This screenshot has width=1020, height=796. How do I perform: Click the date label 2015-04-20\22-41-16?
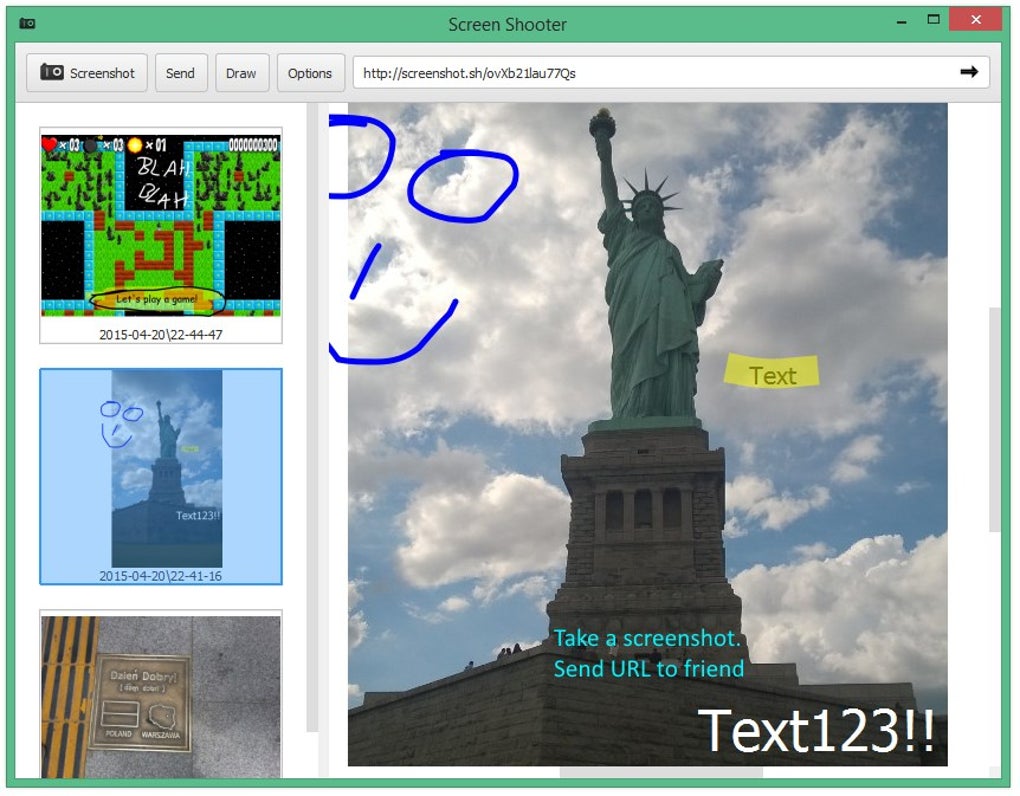tap(161, 576)
